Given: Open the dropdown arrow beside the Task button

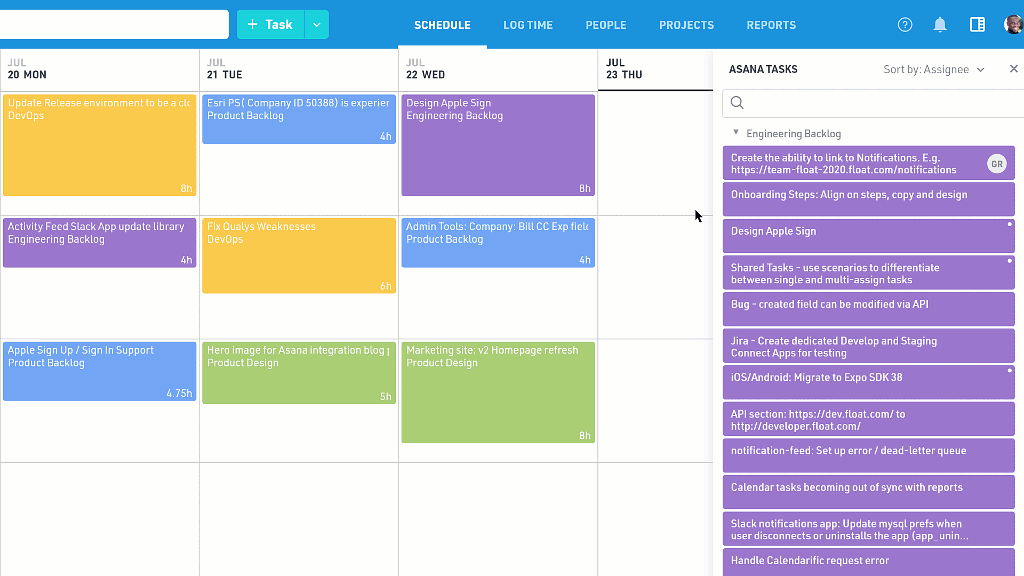Looking at the screenshot, I should [317, 25].
